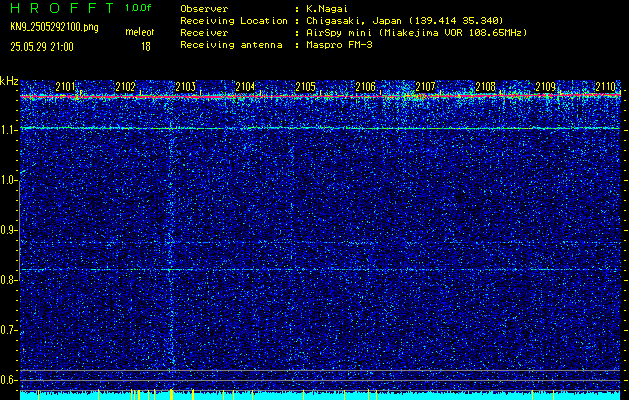The width and height of the screenshot is (629, 400).
Task: Click the Maspro FM-3 antenna text
Action: (339, 45)
